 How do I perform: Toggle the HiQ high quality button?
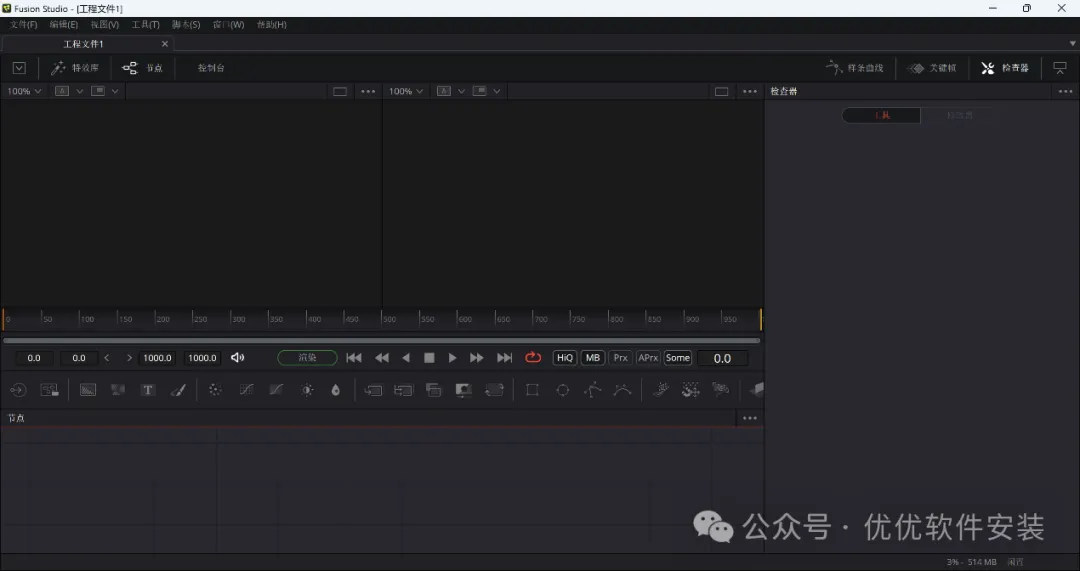click(565, 357)
